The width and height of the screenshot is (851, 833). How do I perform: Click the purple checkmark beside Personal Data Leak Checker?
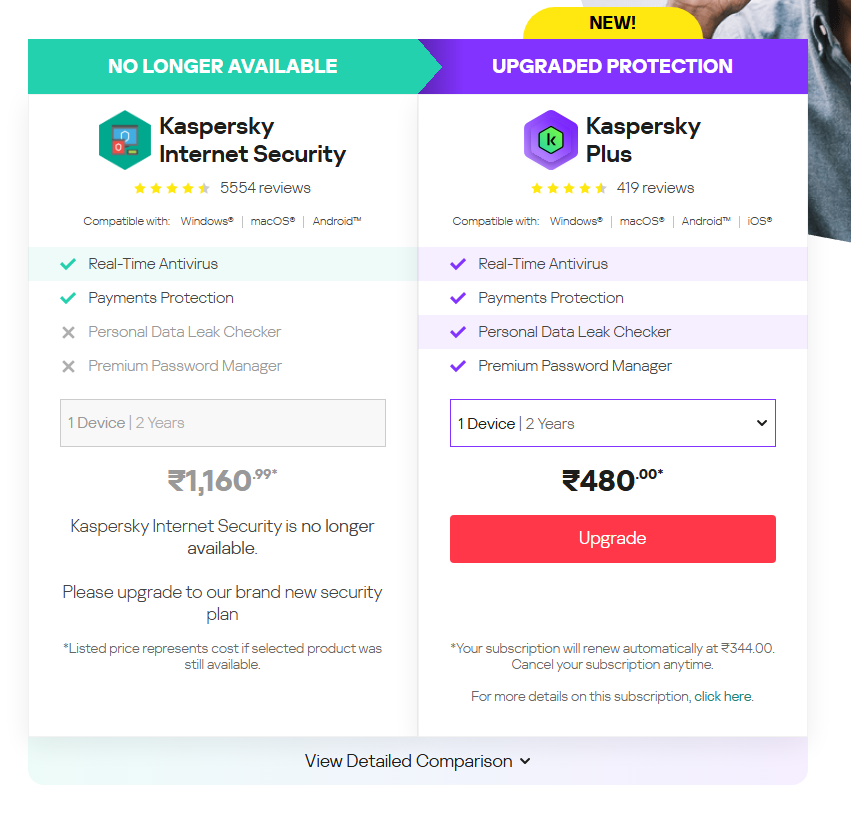pyautogui.click(x=458, y=332)
